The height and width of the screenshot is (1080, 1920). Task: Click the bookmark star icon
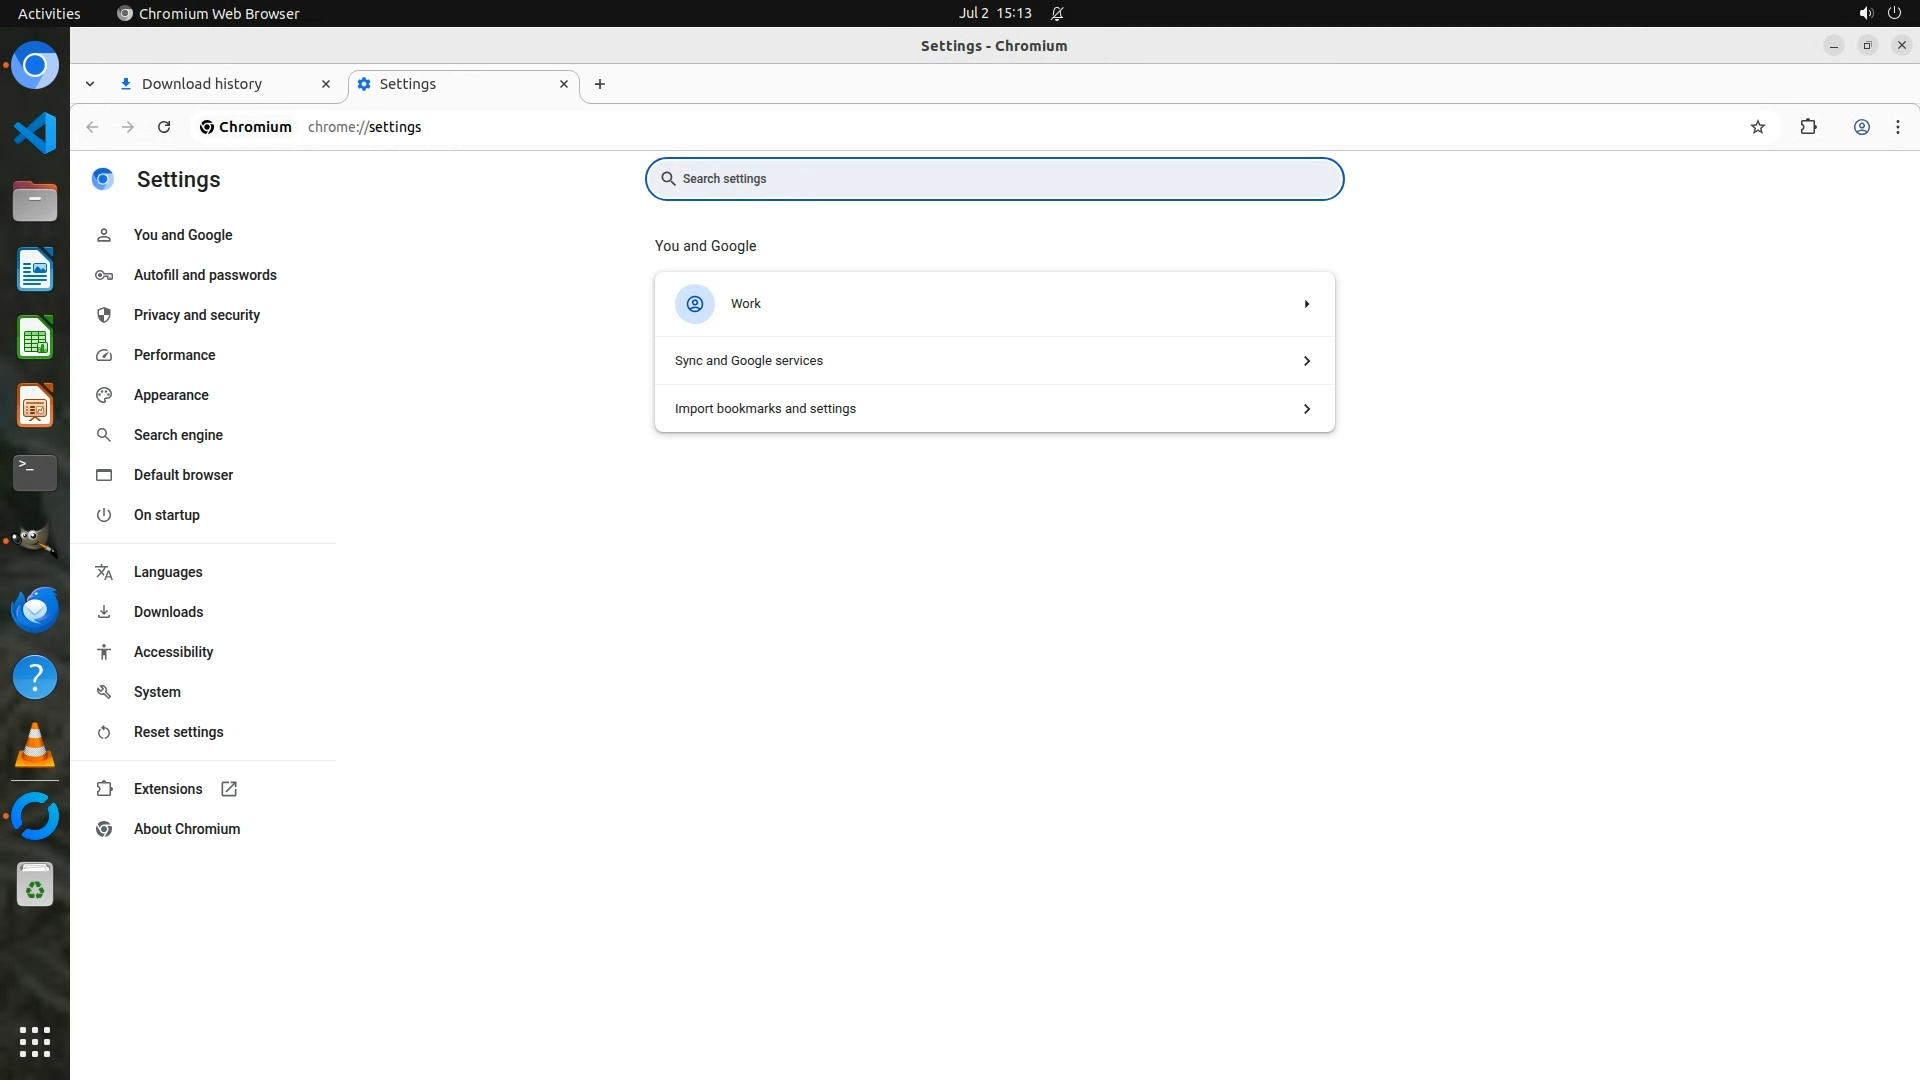coord(1758,127)
